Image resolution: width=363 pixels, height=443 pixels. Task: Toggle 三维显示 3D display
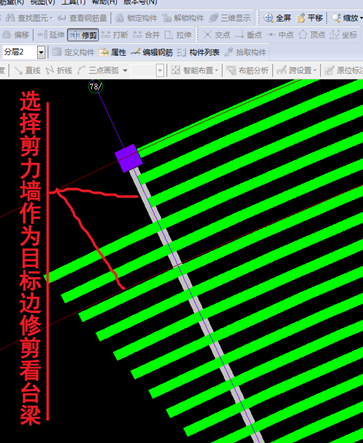coord(230,18)
